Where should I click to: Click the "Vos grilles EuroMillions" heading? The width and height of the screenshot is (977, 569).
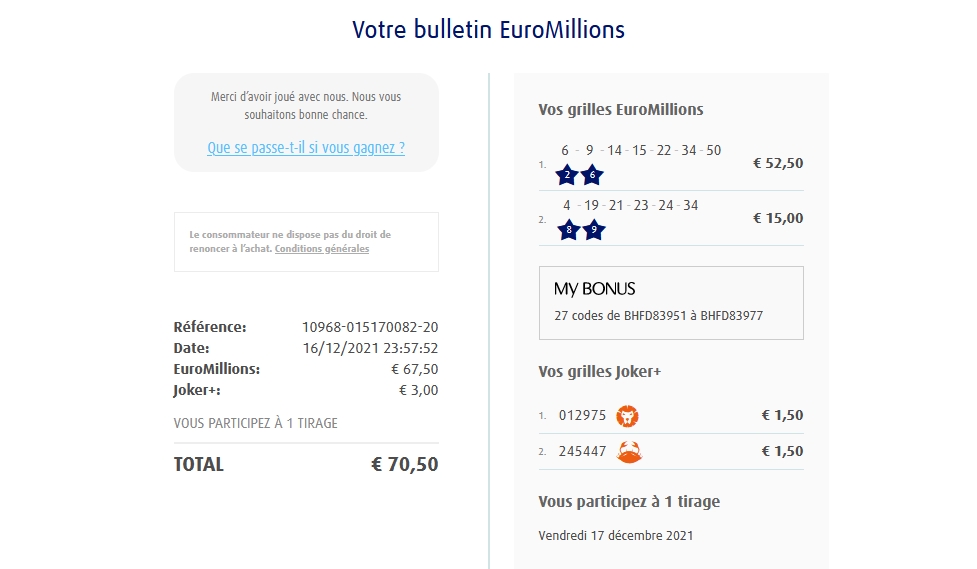pyautogui.click(x=621, y=110)
